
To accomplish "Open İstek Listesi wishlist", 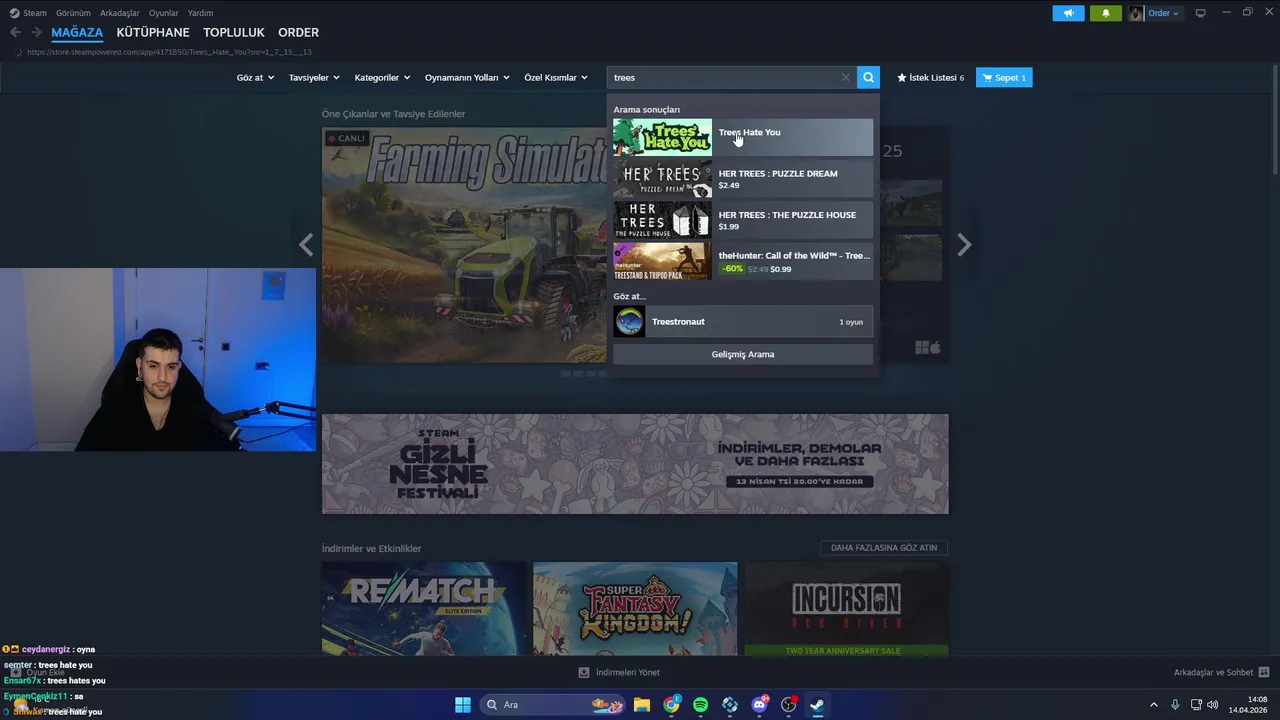I will pos(930,77).
